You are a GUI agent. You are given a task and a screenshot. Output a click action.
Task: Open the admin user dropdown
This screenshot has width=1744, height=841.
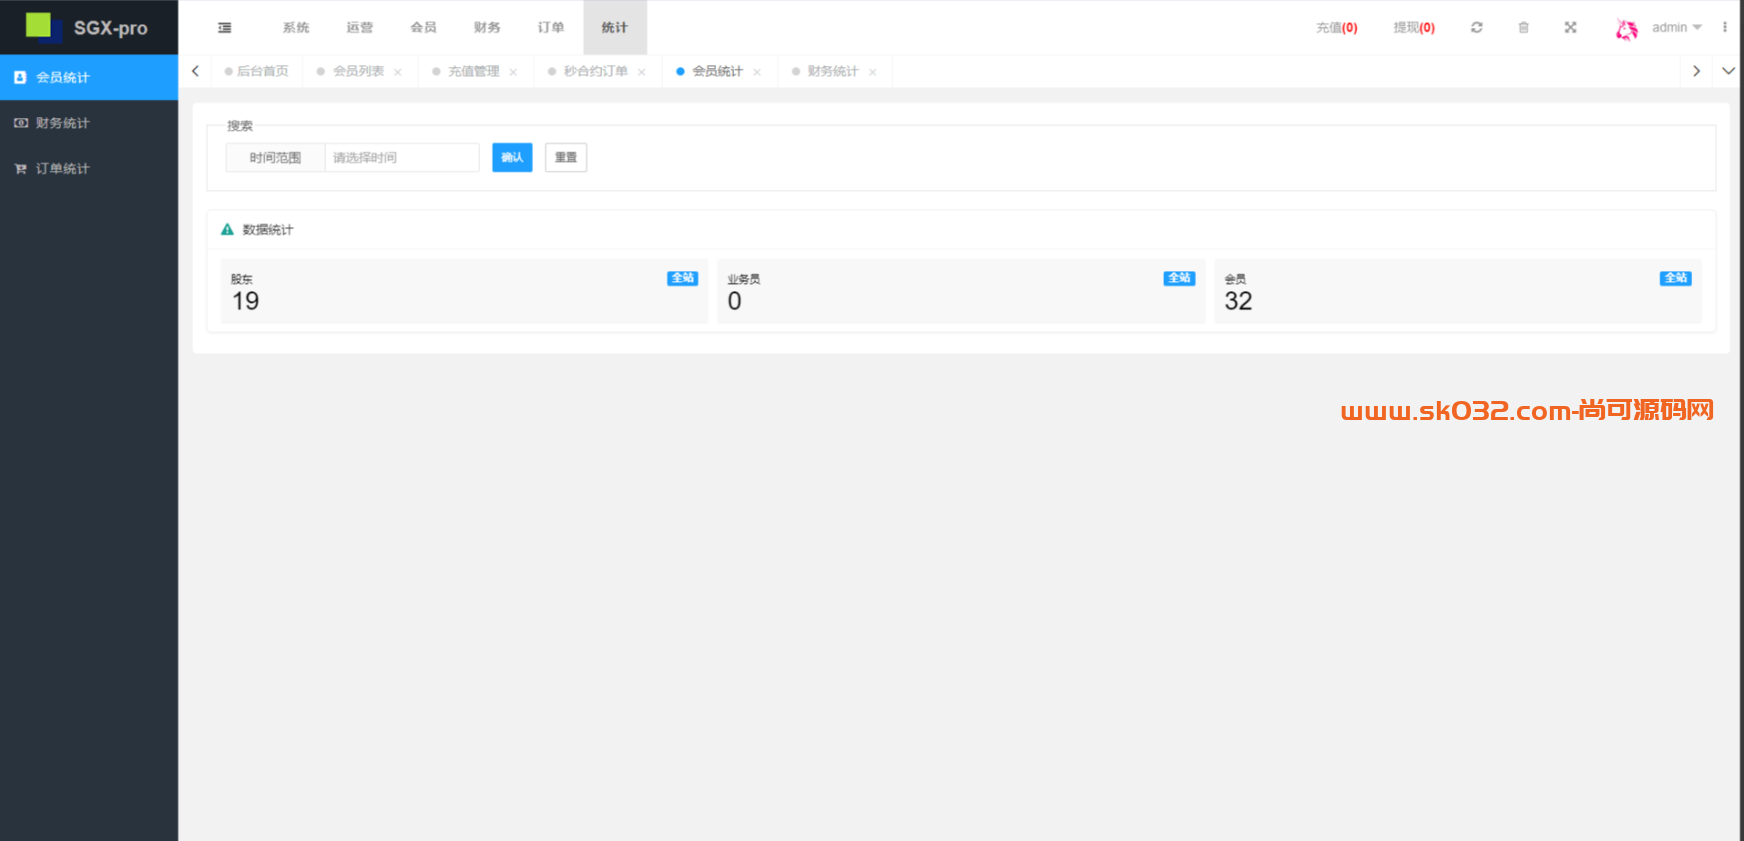pos(1676,28)
